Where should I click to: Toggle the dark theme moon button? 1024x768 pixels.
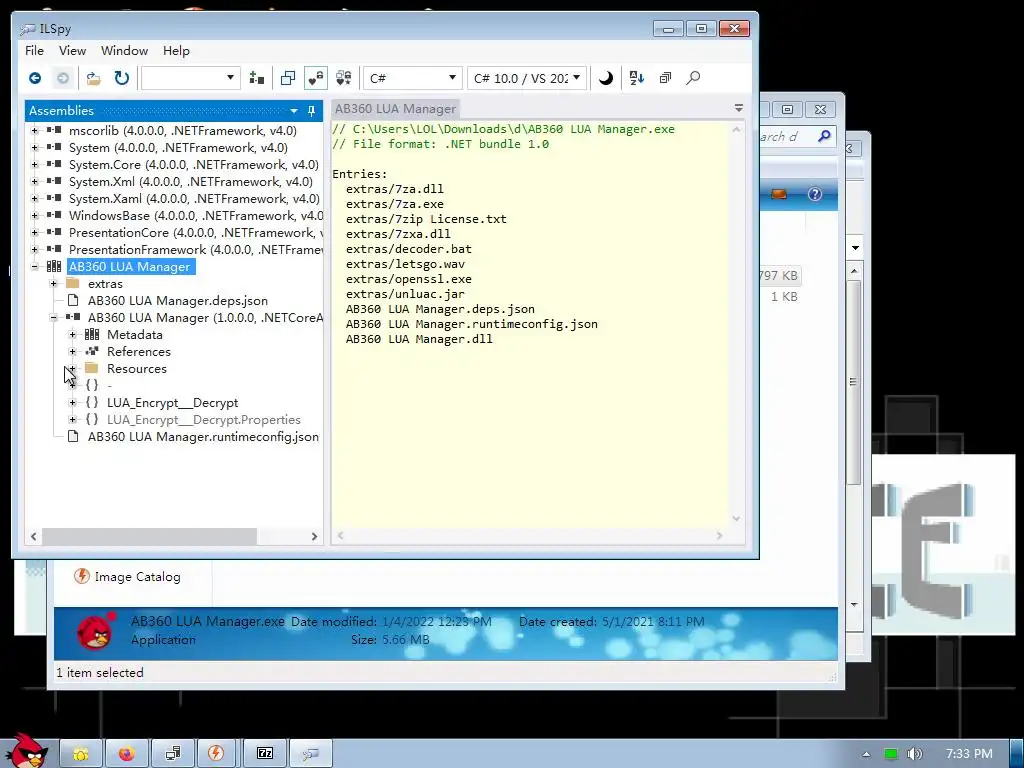(606, 78)
